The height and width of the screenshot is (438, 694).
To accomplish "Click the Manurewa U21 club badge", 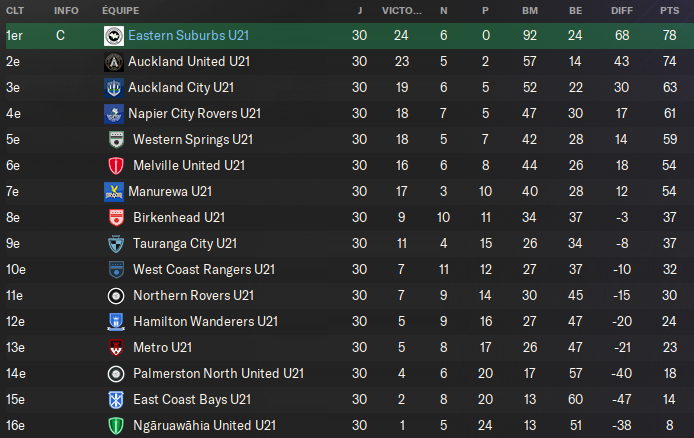I will click(114, 192).
